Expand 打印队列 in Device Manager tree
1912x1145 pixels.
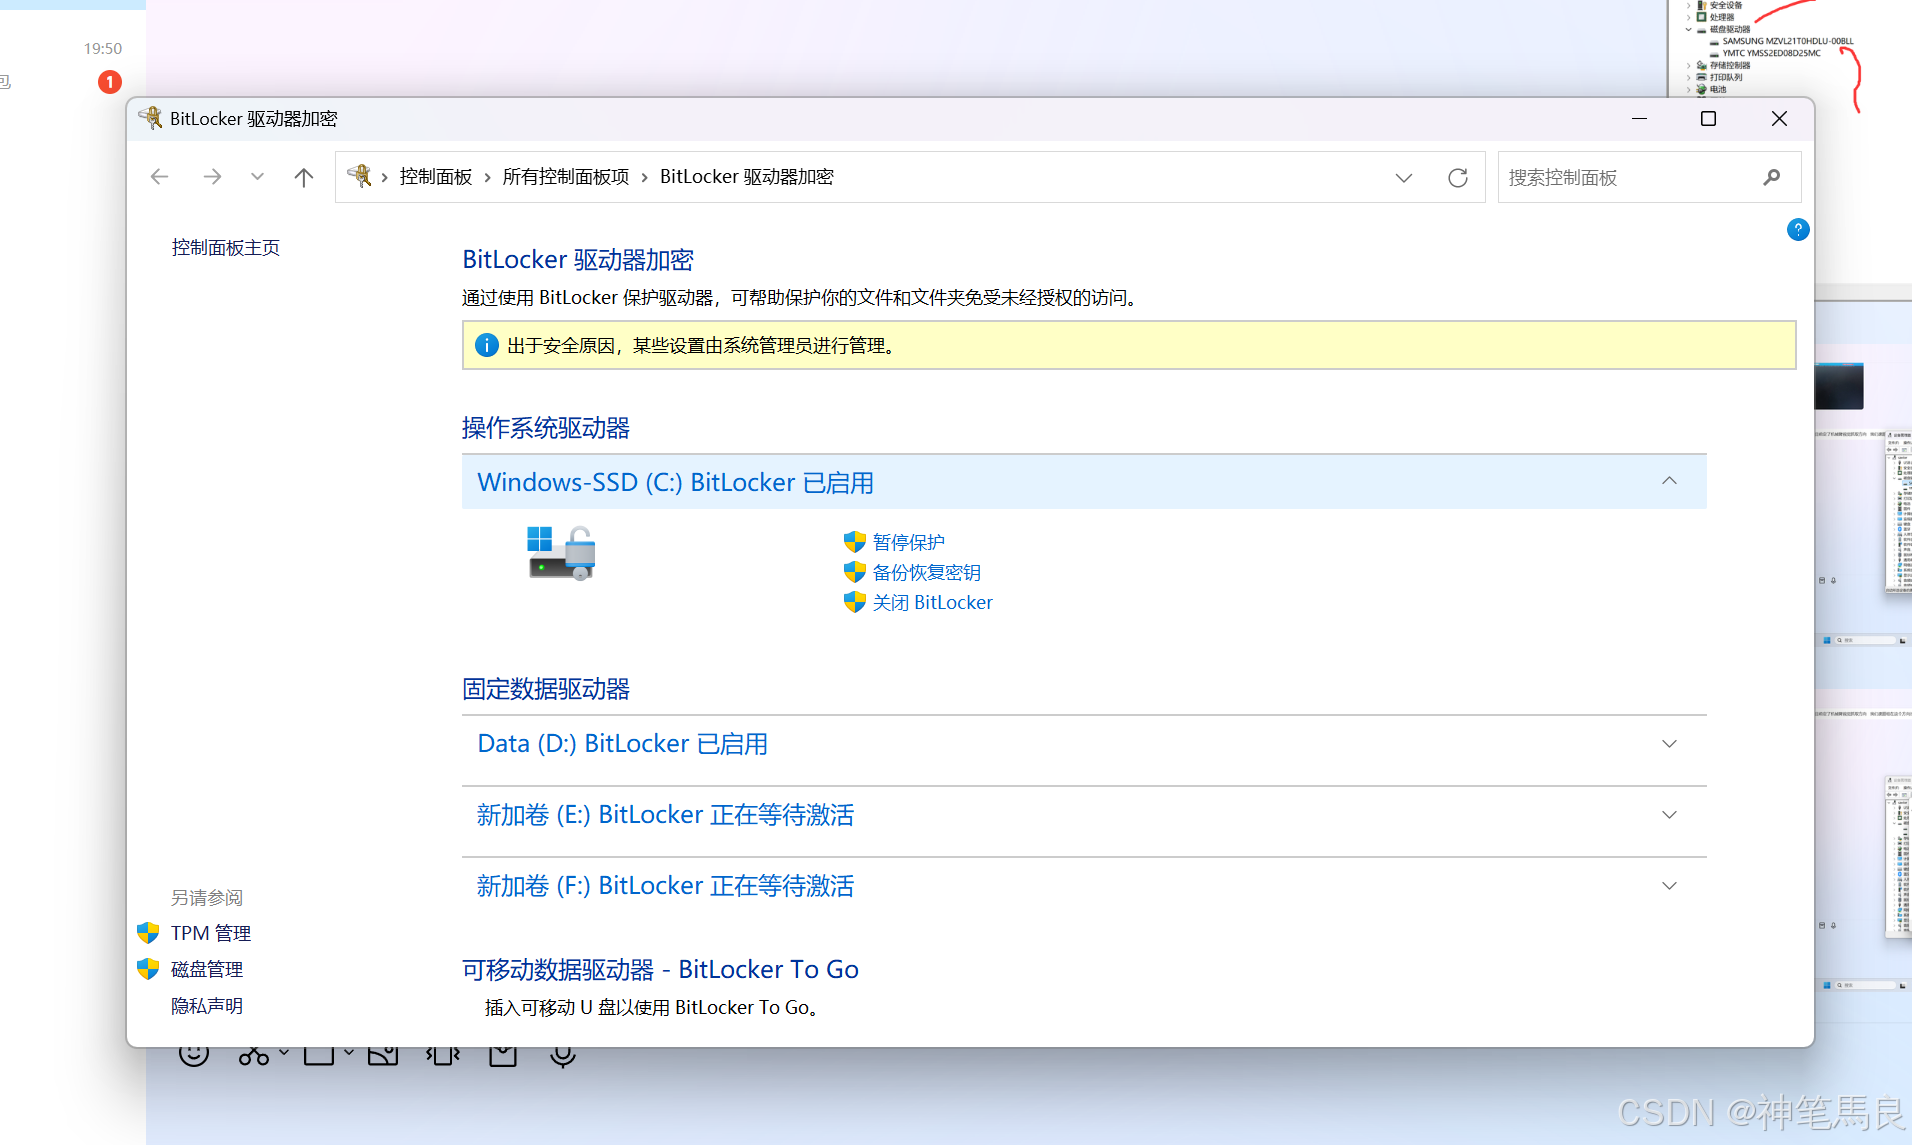[1689, 77]
